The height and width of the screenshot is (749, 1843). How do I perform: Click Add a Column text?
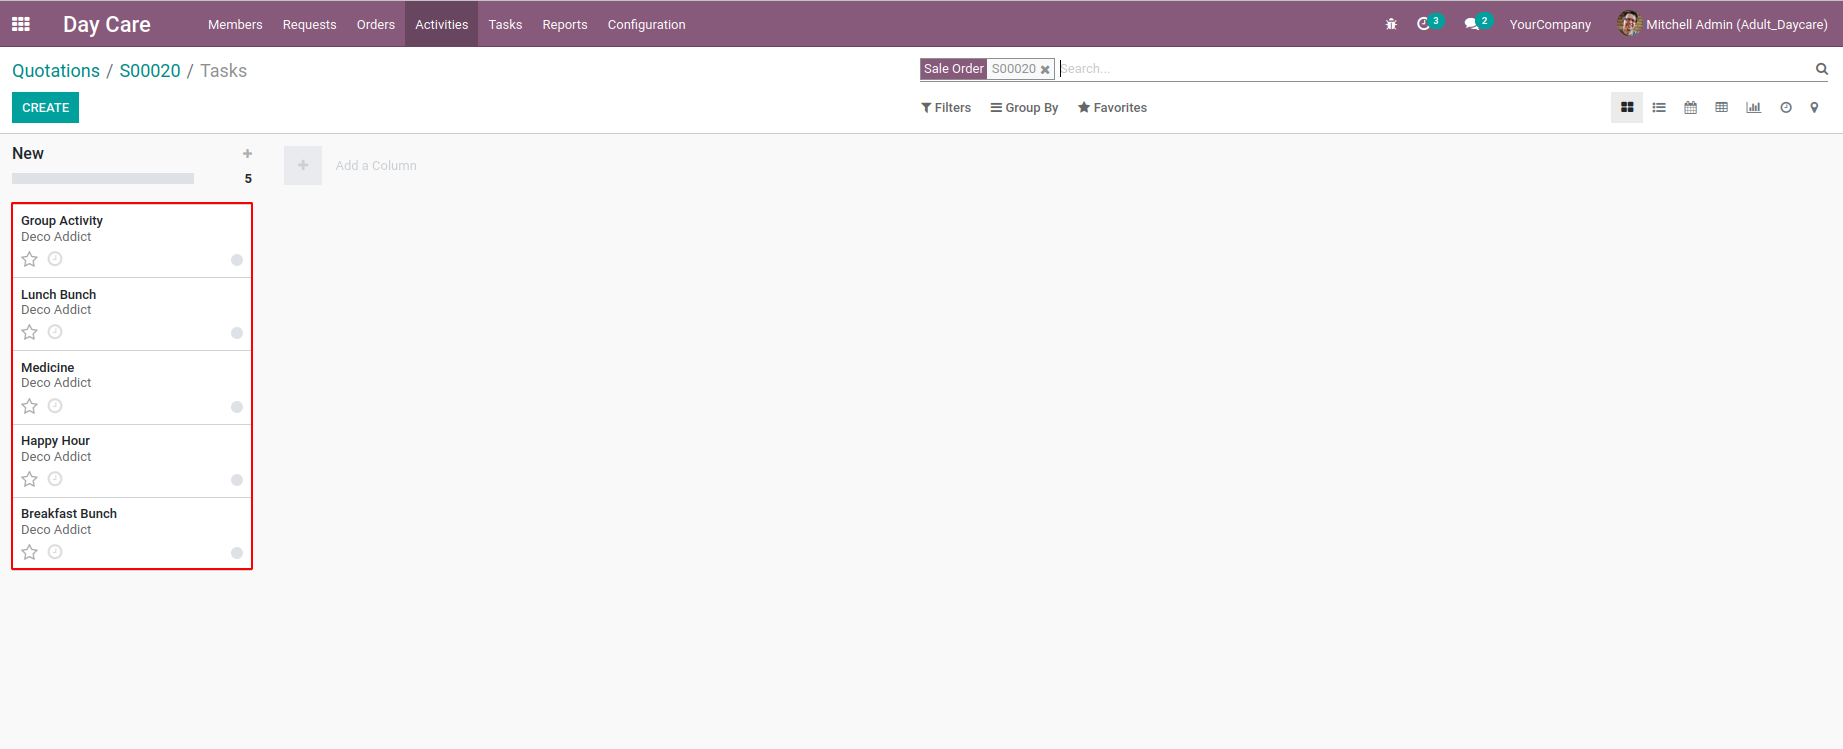[376, 166]
